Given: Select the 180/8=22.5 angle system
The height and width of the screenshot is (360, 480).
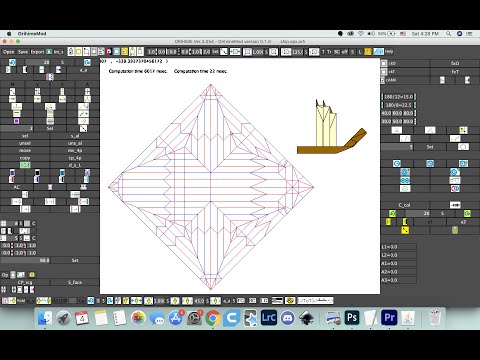Looking at the screenshot, I should [x=399, y=105].
